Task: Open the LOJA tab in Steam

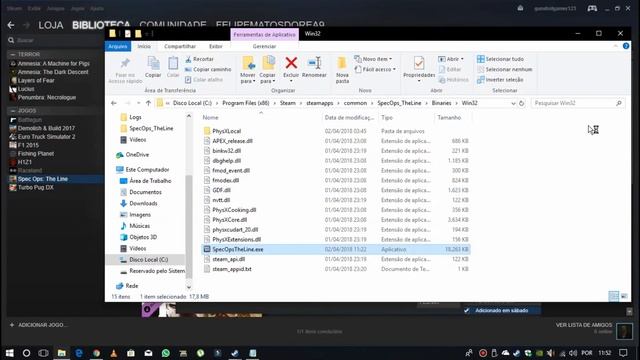Action: pyautogui.click(x=51, y=25)
